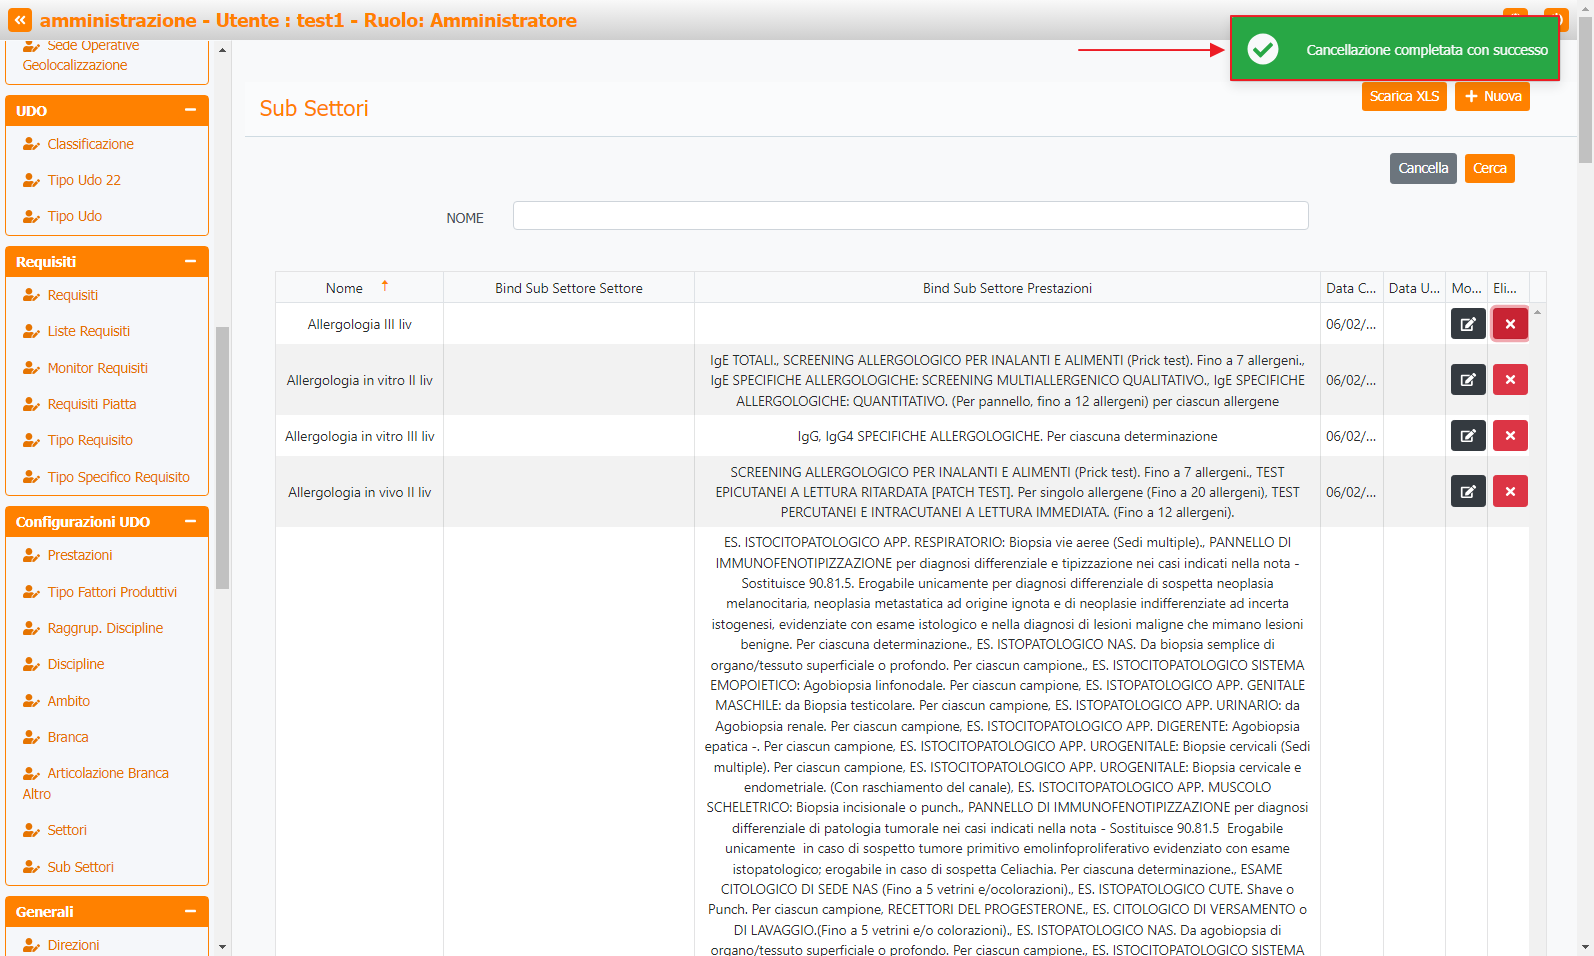Collapse the Generali sidebar section
This screenshot has width=1594, height=956.
coord(190,911)
